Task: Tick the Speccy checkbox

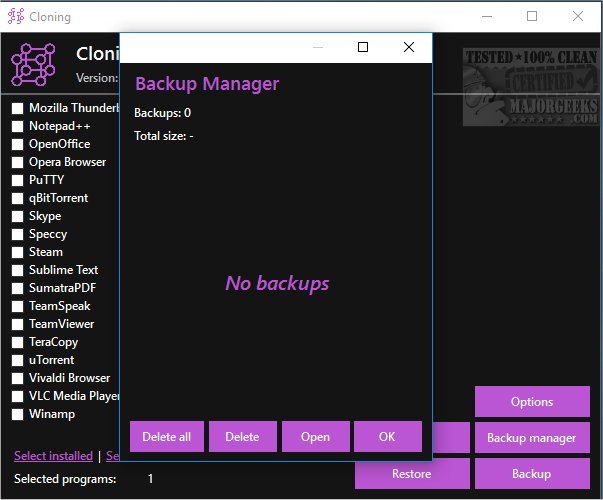Action: (17, 235)
